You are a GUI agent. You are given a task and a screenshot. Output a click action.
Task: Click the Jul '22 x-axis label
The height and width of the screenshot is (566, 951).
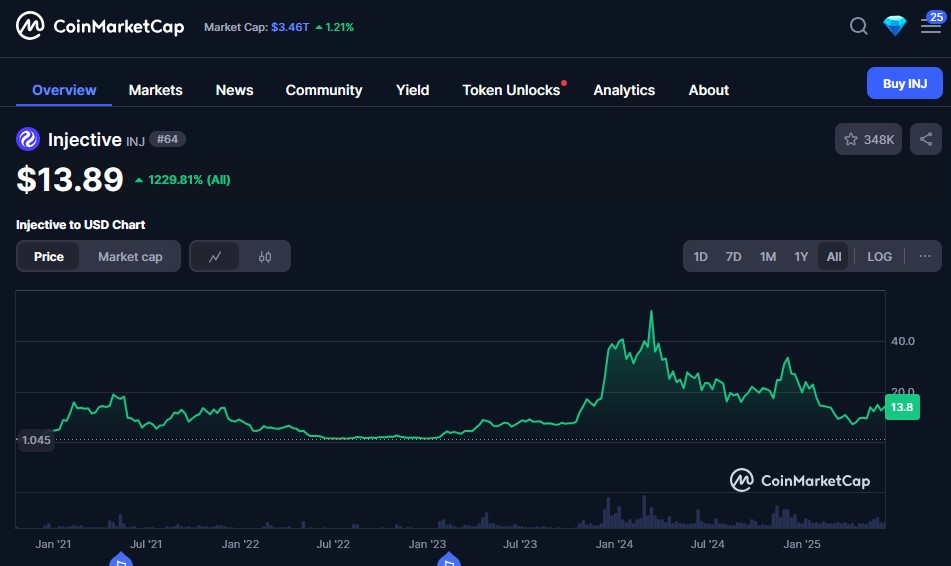[333, 544]
